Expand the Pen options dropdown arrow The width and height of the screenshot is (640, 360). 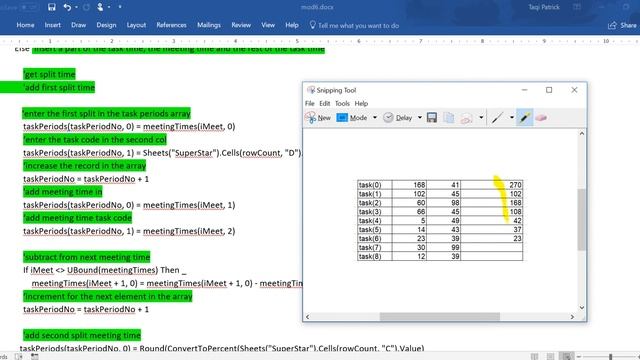pyautogui.click(x=512, y=118)
